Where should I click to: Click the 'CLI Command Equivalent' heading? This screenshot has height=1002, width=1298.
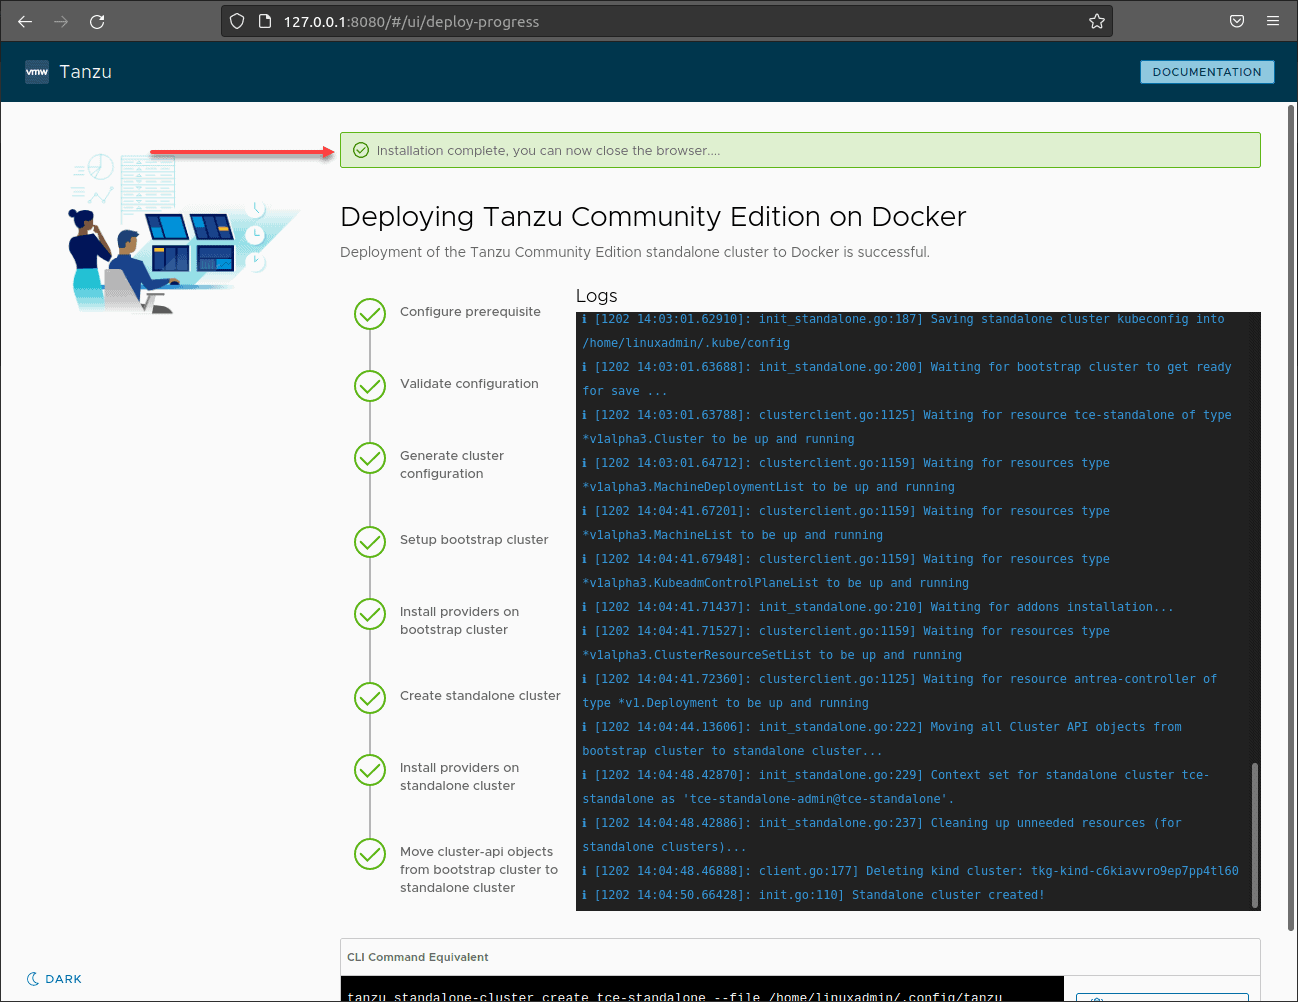point(418,957)
